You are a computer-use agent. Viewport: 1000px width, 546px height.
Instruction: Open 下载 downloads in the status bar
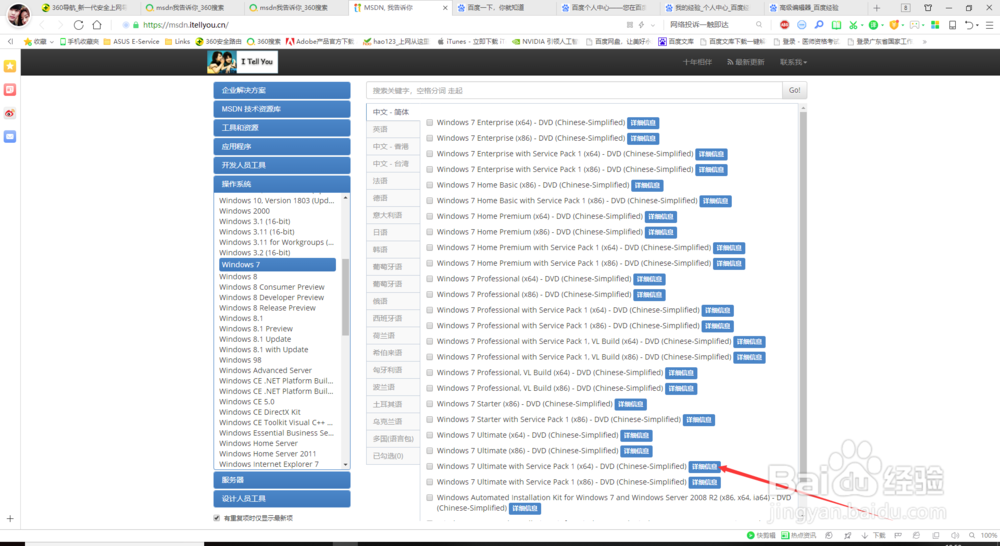[x=874, y=535]
